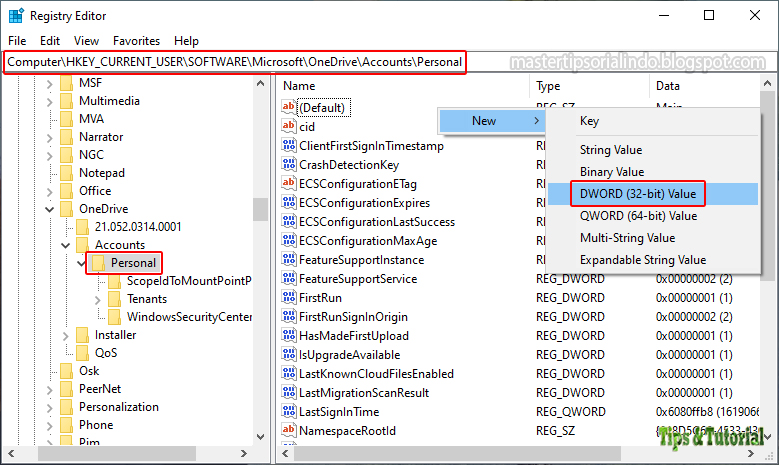Click the string icon beside (Default) value
779x465 pixels.
(289, 106)
